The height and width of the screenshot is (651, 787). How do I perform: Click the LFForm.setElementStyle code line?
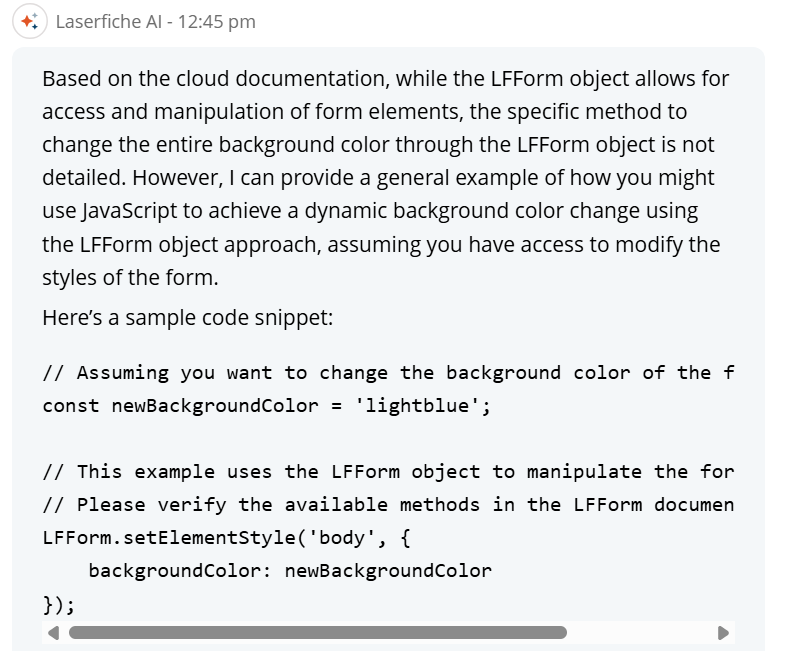point(226,538)
